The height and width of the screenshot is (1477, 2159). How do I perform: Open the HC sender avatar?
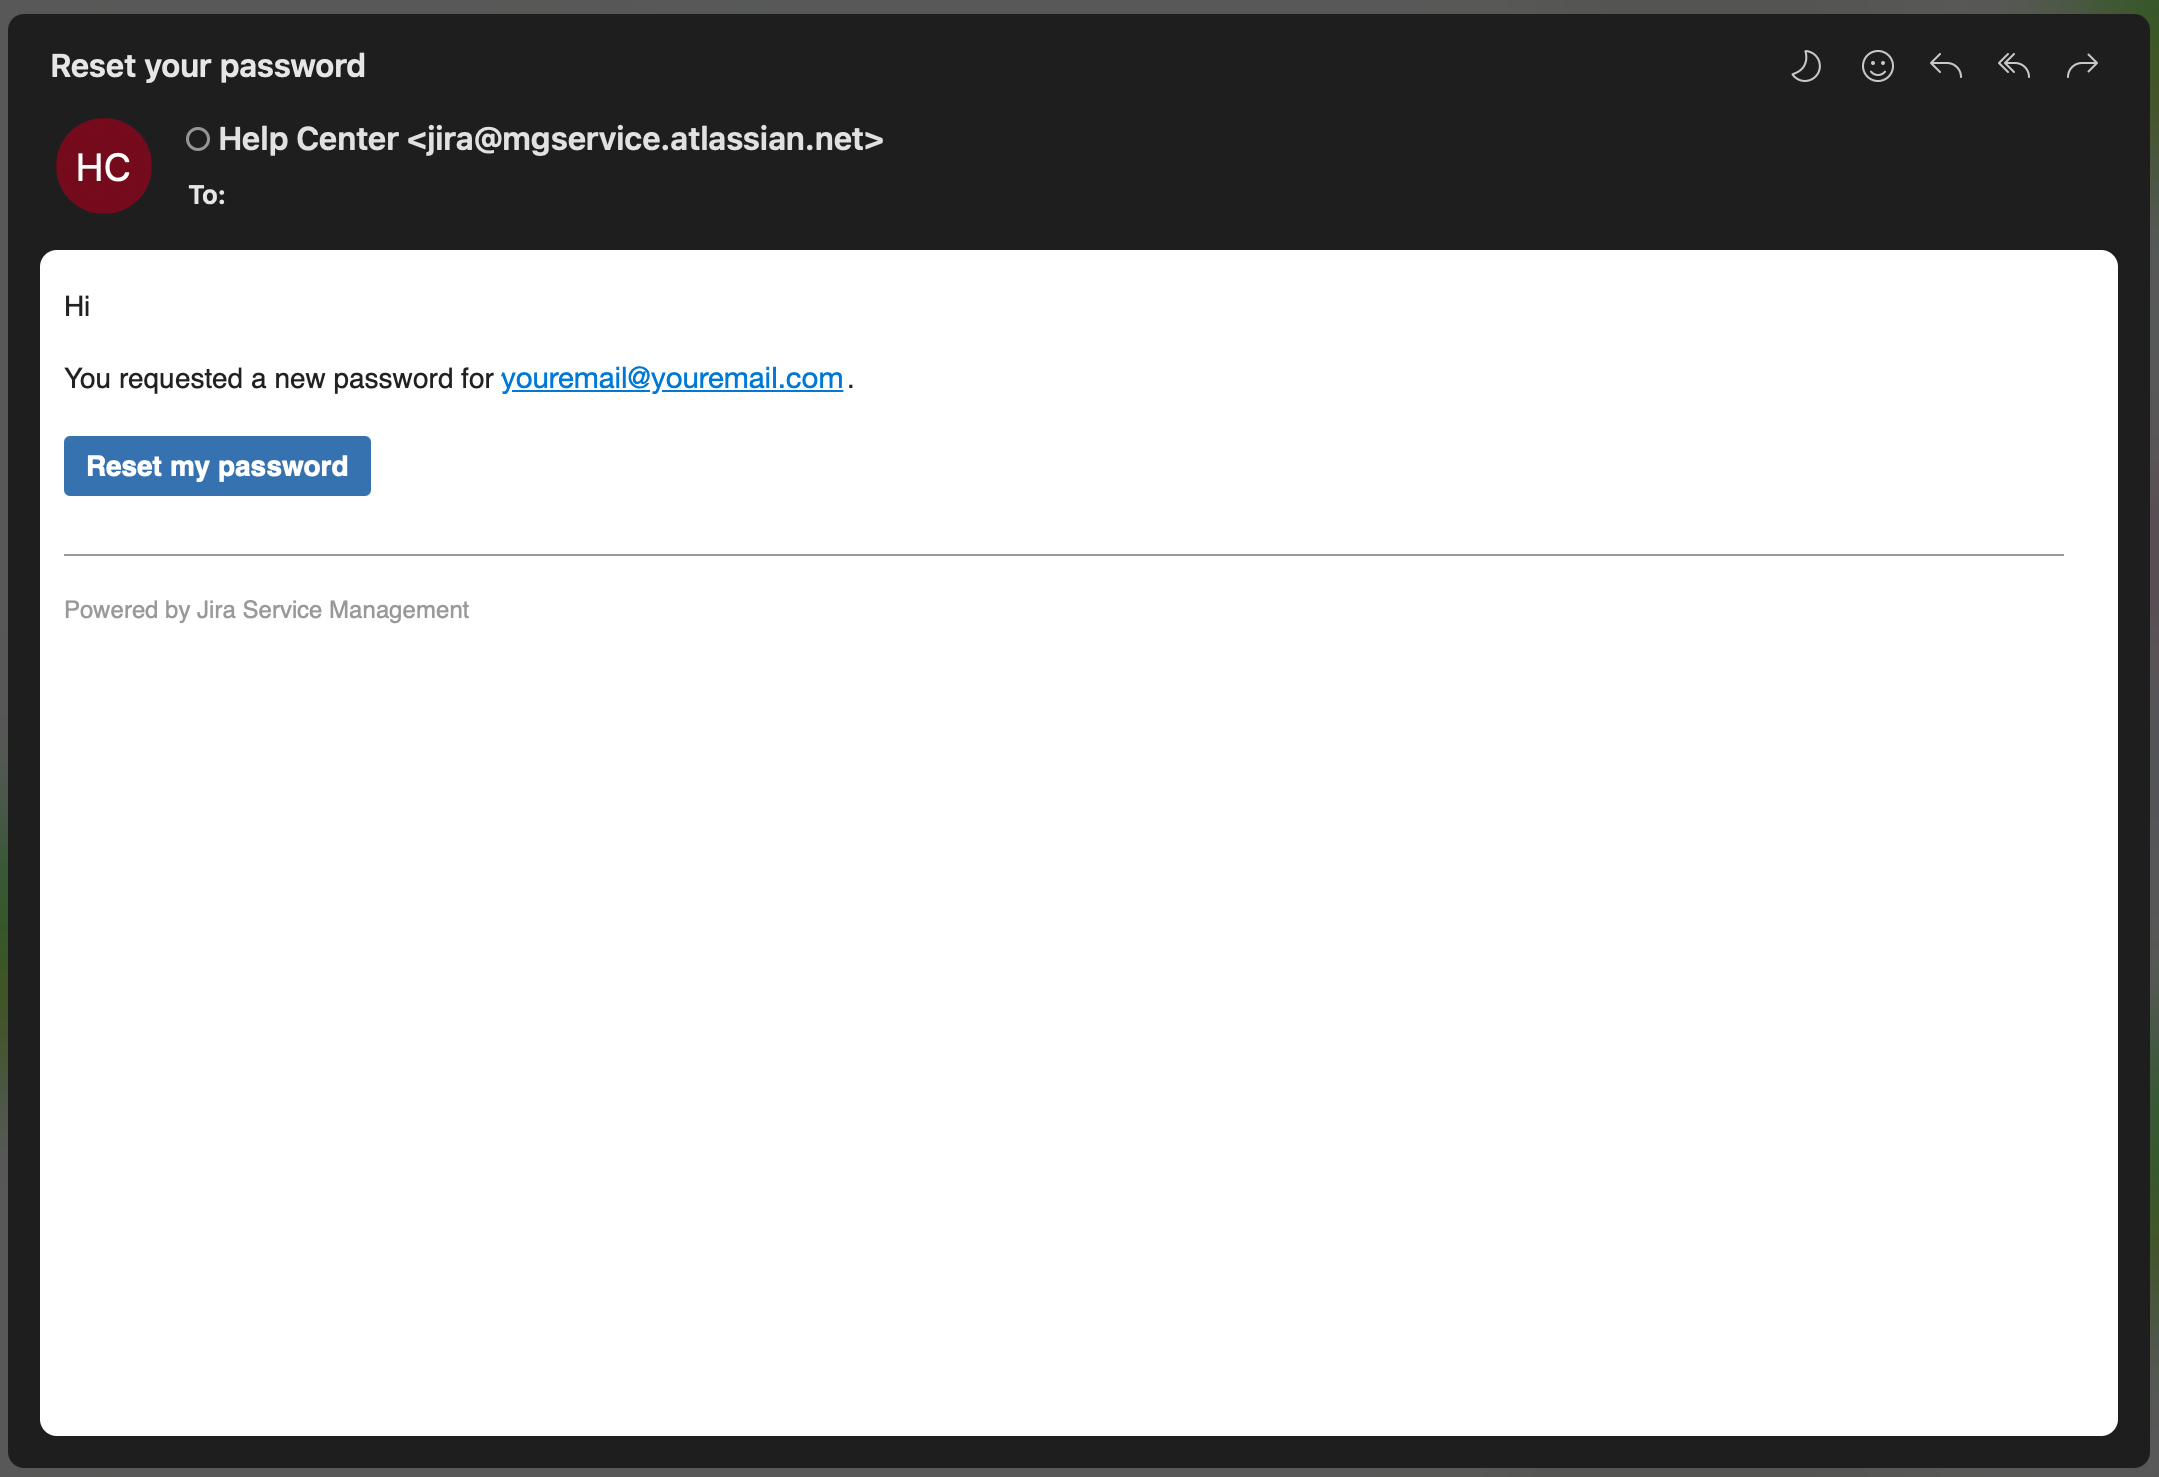click(x=104, y=166)
